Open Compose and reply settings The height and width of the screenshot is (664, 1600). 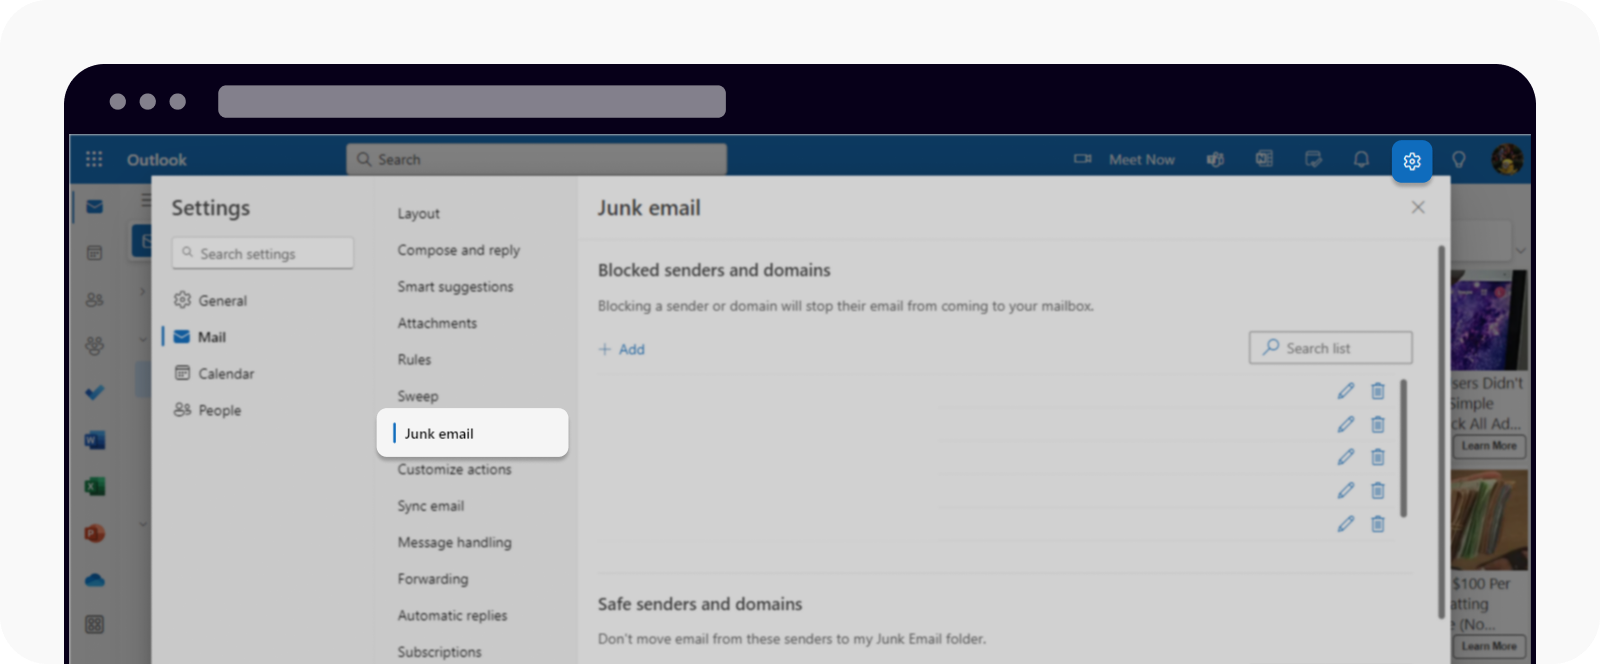[459, 250]
